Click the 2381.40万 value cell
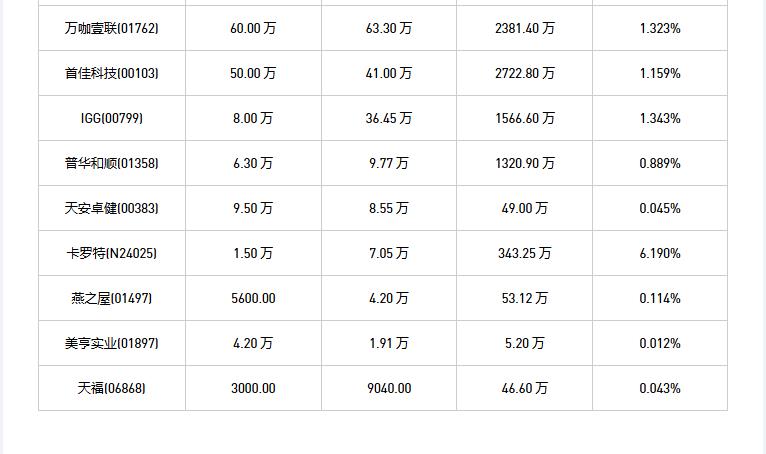The width and height of the screenshot is (766, 454). click(524, 28)
